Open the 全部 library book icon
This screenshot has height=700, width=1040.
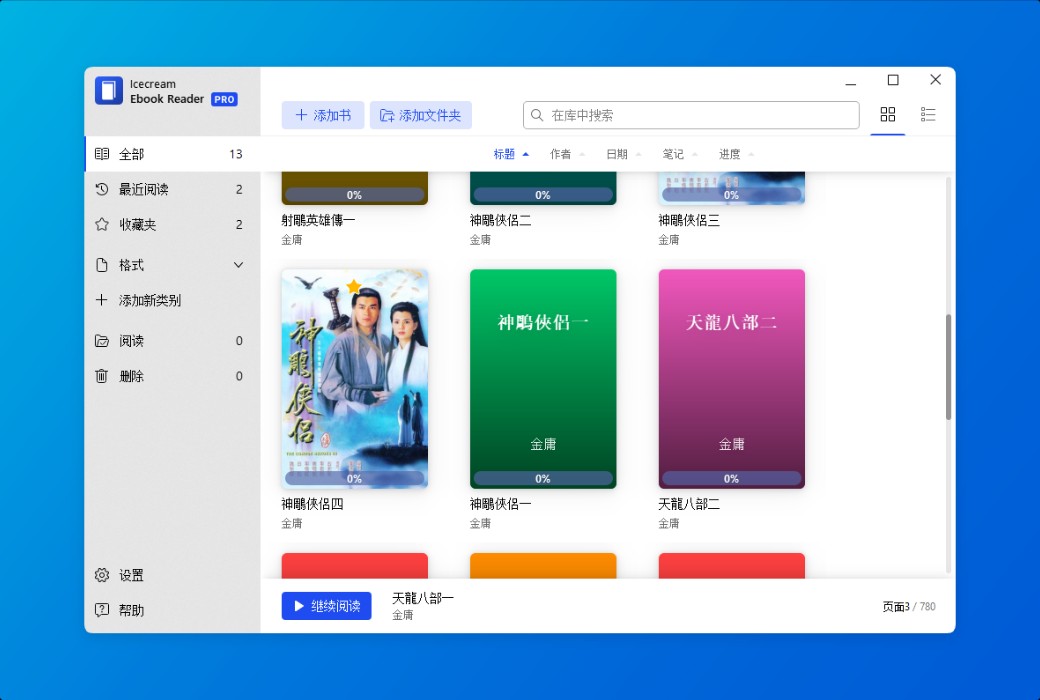[101, 153]
